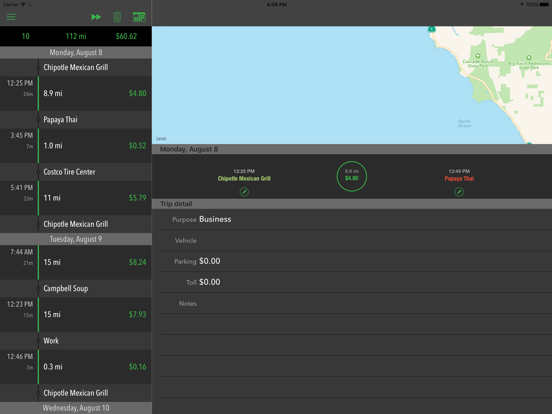Viewport: 552px width, 414px height.
Task: Open the calendar report icon
Action: (x=139, y=17)
